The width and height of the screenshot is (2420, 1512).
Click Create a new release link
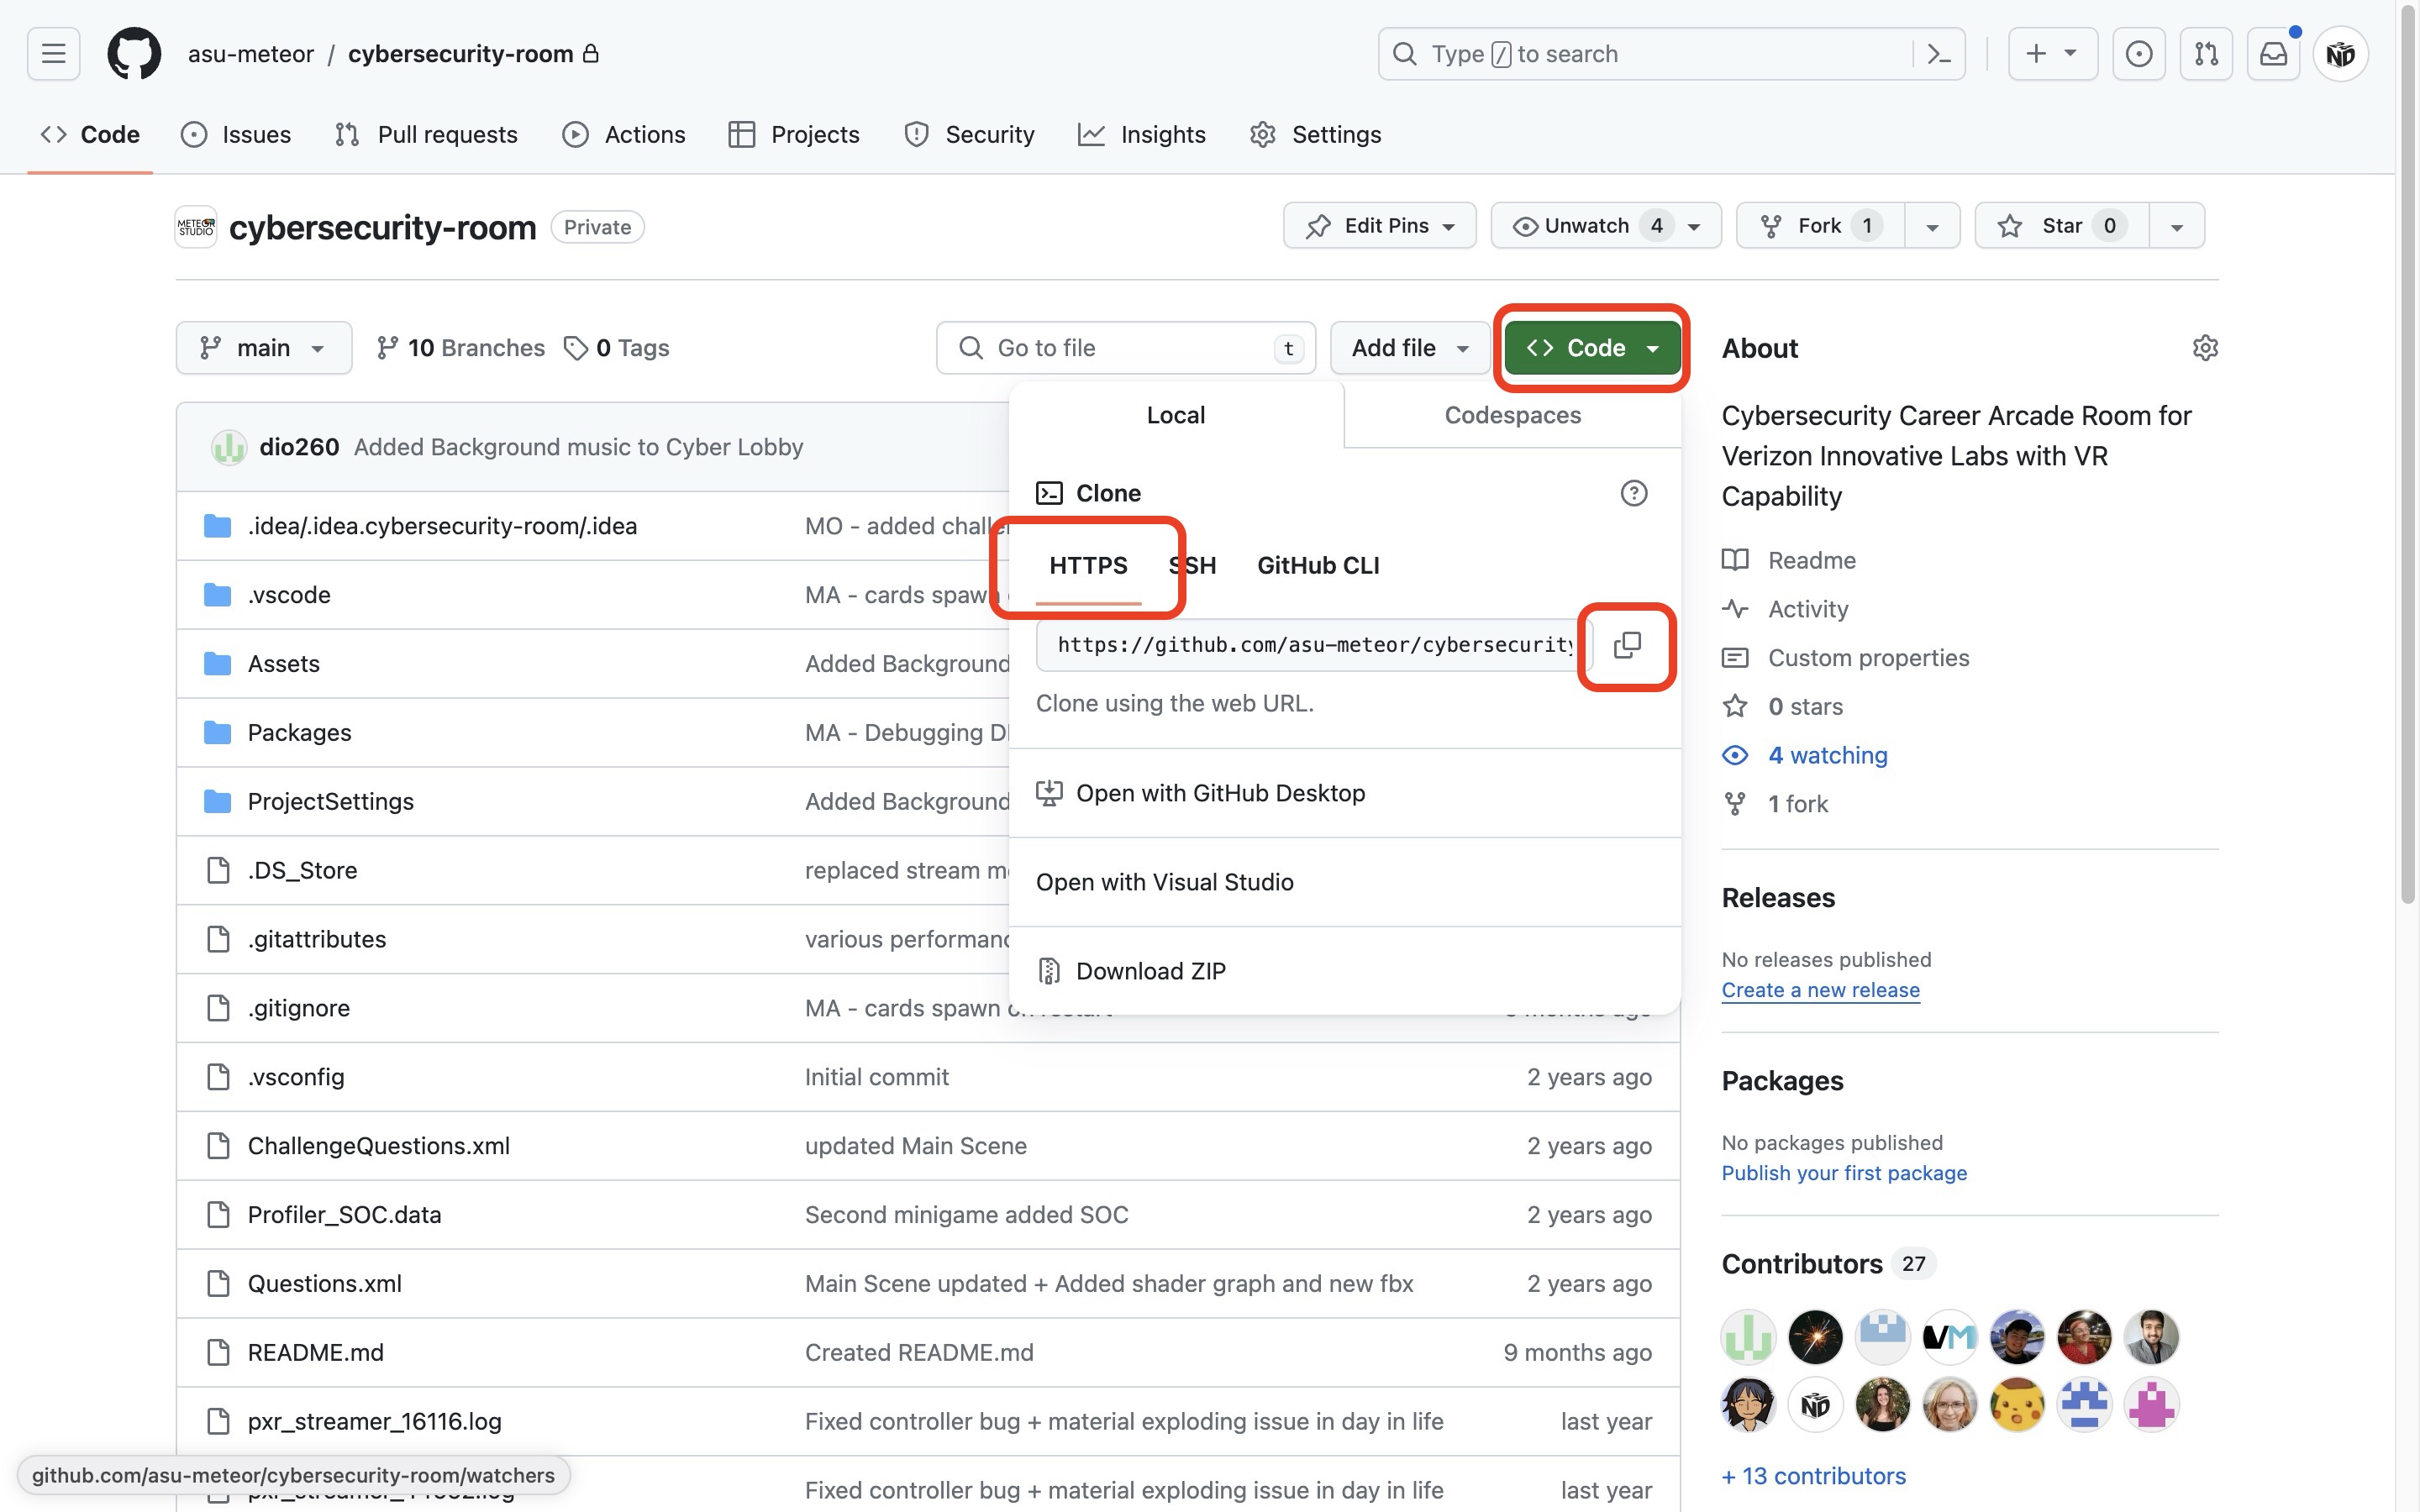click(x=1820, y=990)
